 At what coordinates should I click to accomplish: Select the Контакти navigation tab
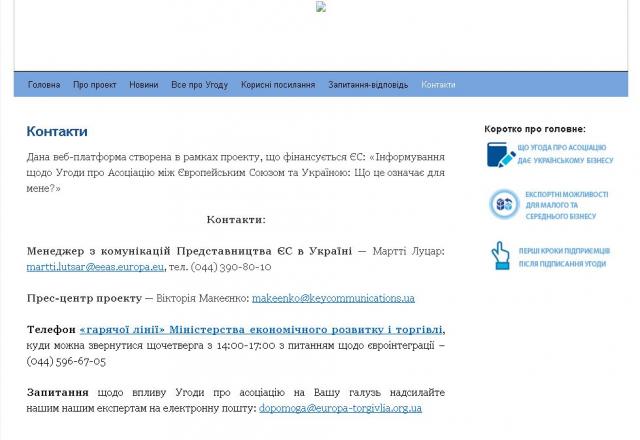click(x=438, y=85)
